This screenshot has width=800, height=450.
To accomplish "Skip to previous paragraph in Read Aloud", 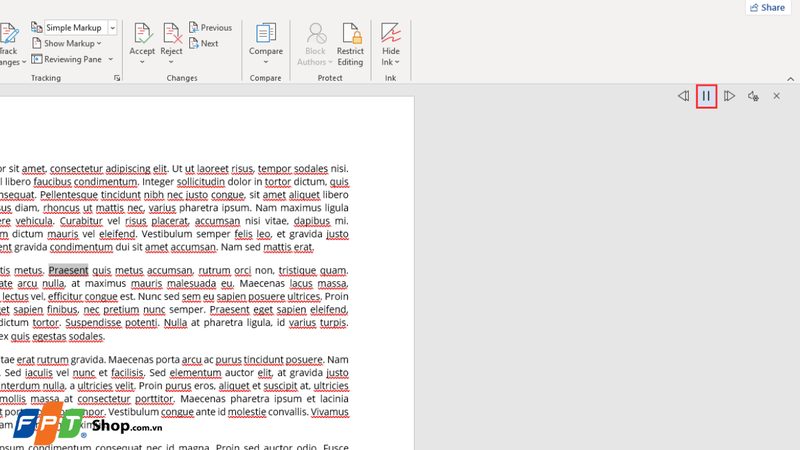I will click(683, 96).
